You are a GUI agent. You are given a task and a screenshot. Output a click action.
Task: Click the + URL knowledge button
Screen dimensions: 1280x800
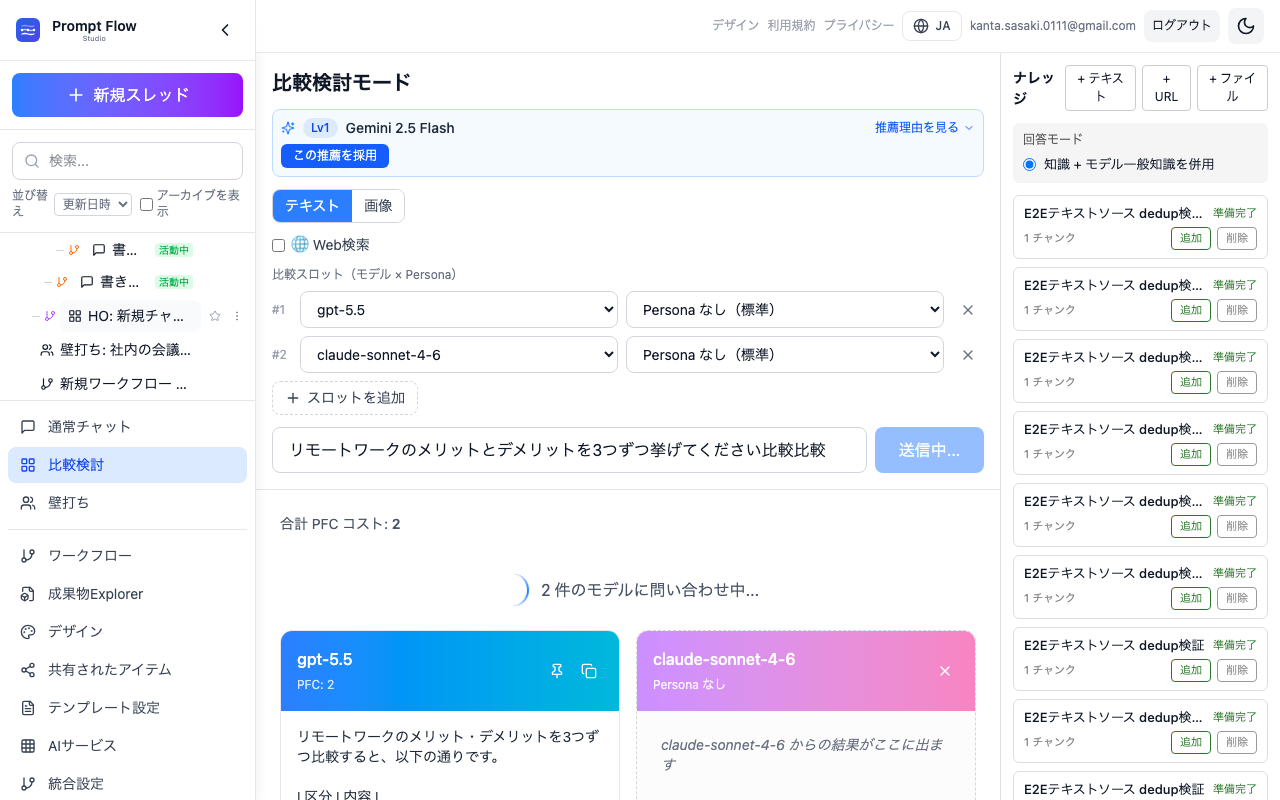(x=1166, y=88)
